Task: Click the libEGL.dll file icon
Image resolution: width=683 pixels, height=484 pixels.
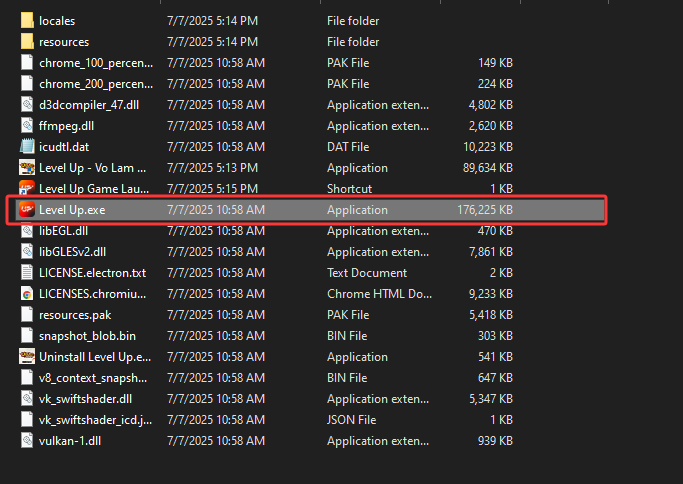Action: [x=27, y=230]
